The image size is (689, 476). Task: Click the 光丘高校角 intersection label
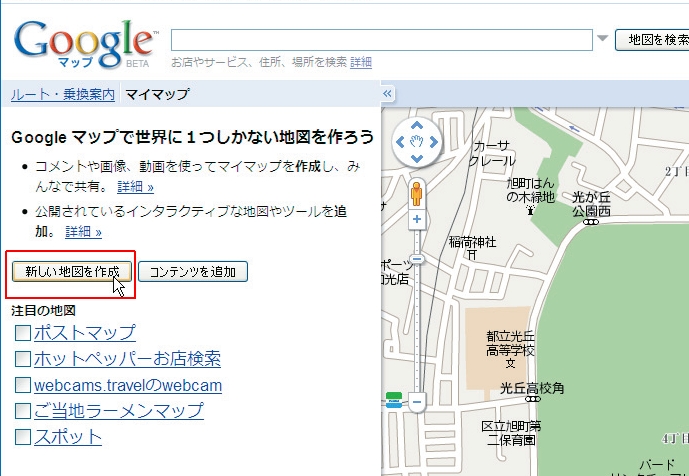pyautogui.click(x=532, y=389)
